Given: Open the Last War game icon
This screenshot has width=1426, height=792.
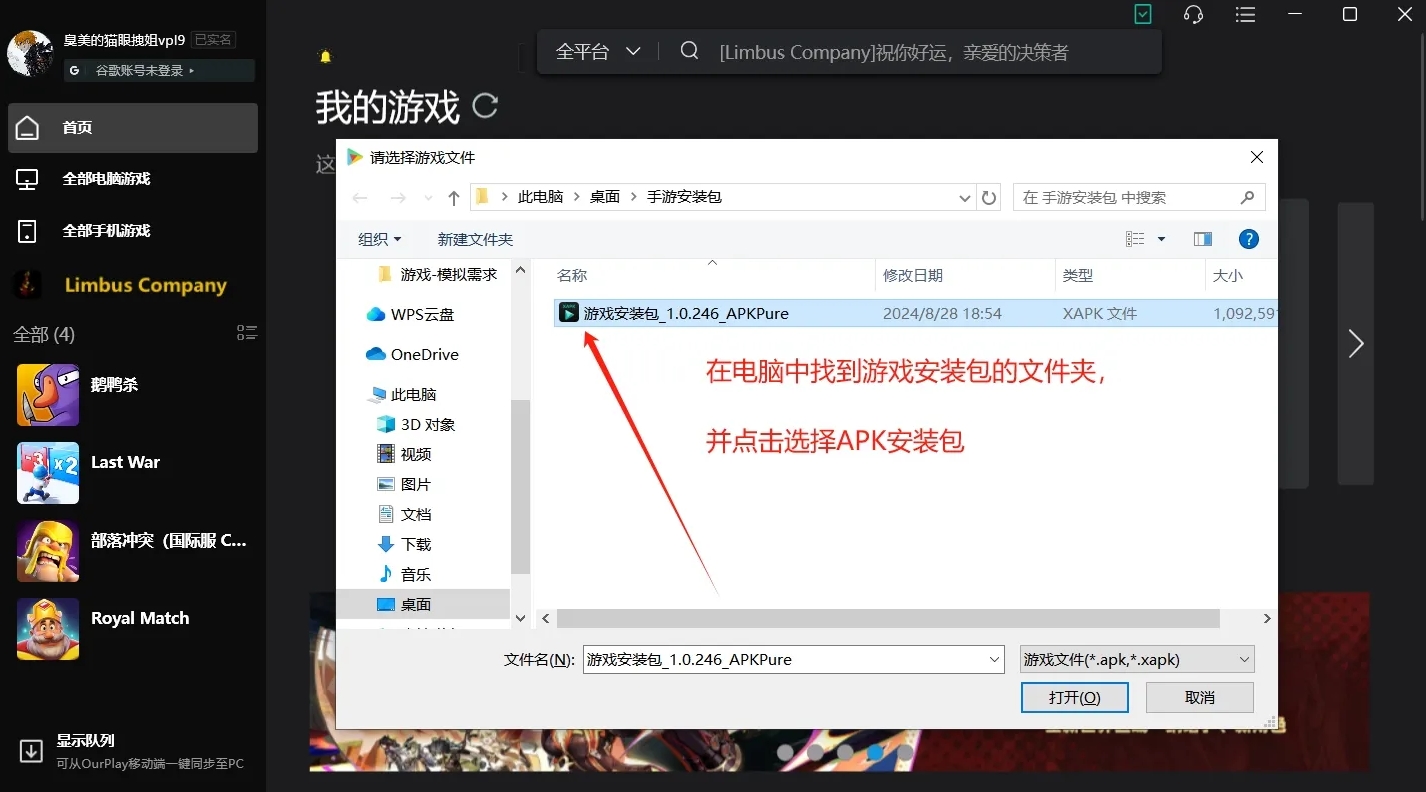Looking at the screenshot, I should click(x=48, y=473).
